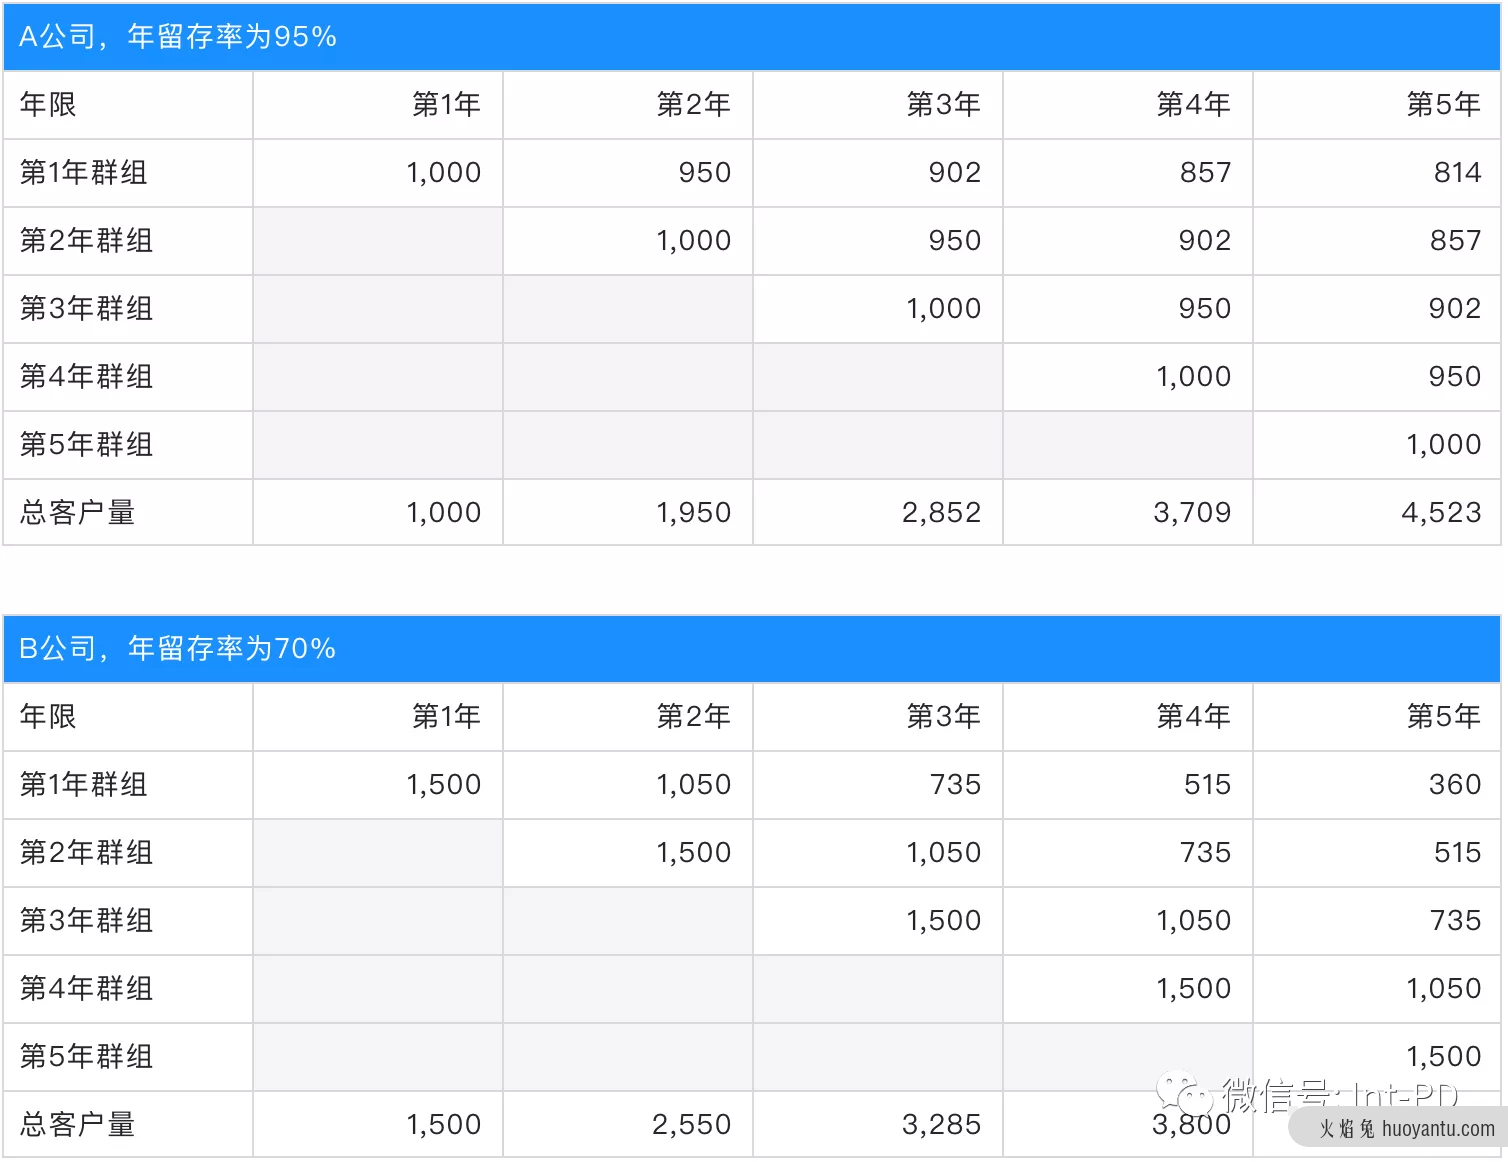Click '857' in A公司 第2年群组 row
Viewport: 1508px width, 1162px height.
click(x=1455, y=241)
